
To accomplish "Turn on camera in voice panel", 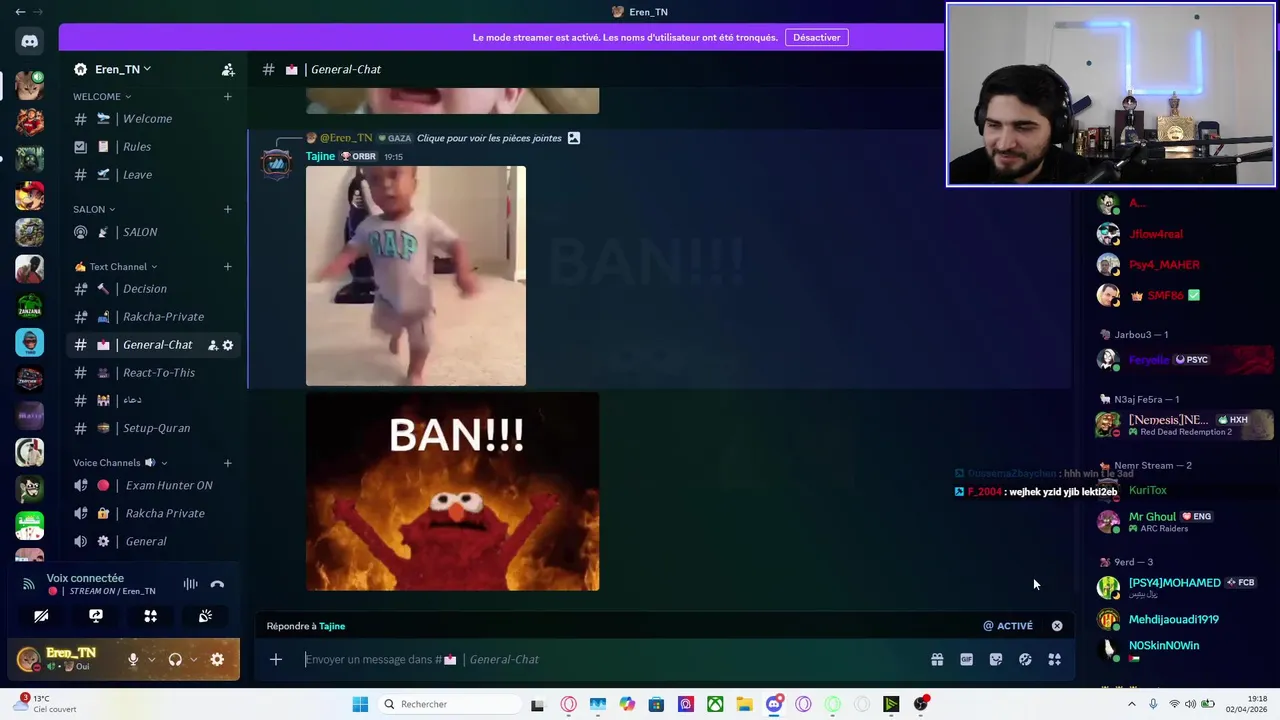I will [41, 616].
